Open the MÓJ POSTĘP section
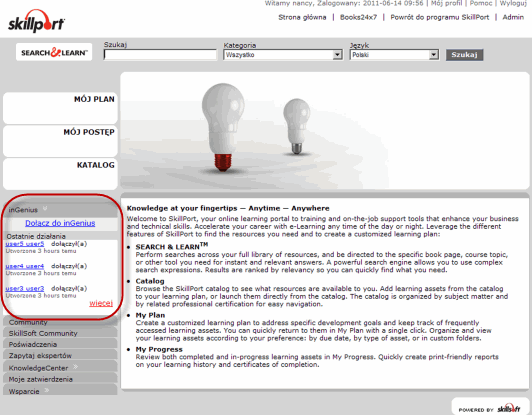This screenshot has width=532, height=415. click(x=60, y=140)
